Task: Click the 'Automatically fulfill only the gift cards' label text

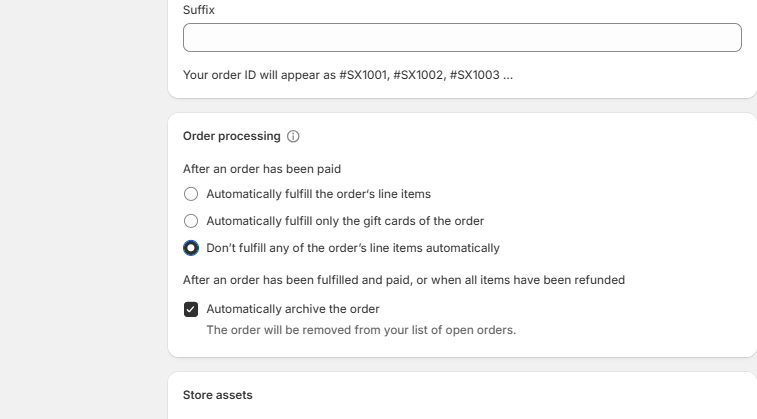Action: [345, 221]
